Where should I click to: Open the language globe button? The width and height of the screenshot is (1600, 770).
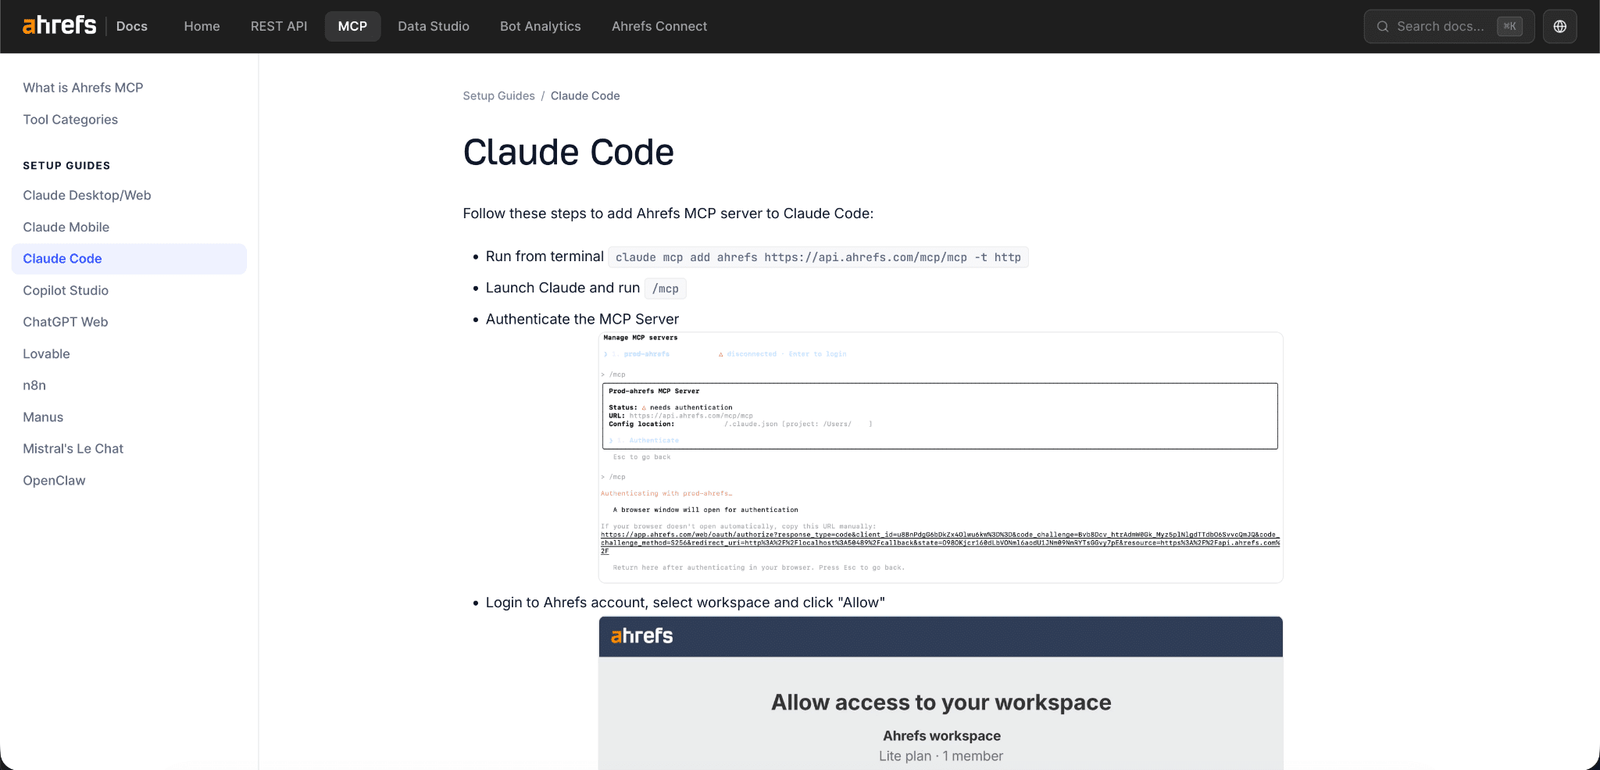pos(1560,26)
